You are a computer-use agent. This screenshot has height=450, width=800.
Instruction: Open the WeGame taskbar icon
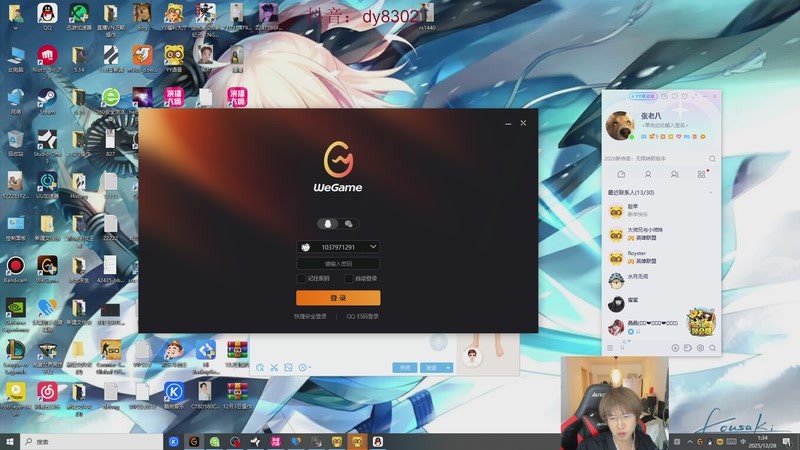[194, 441]
